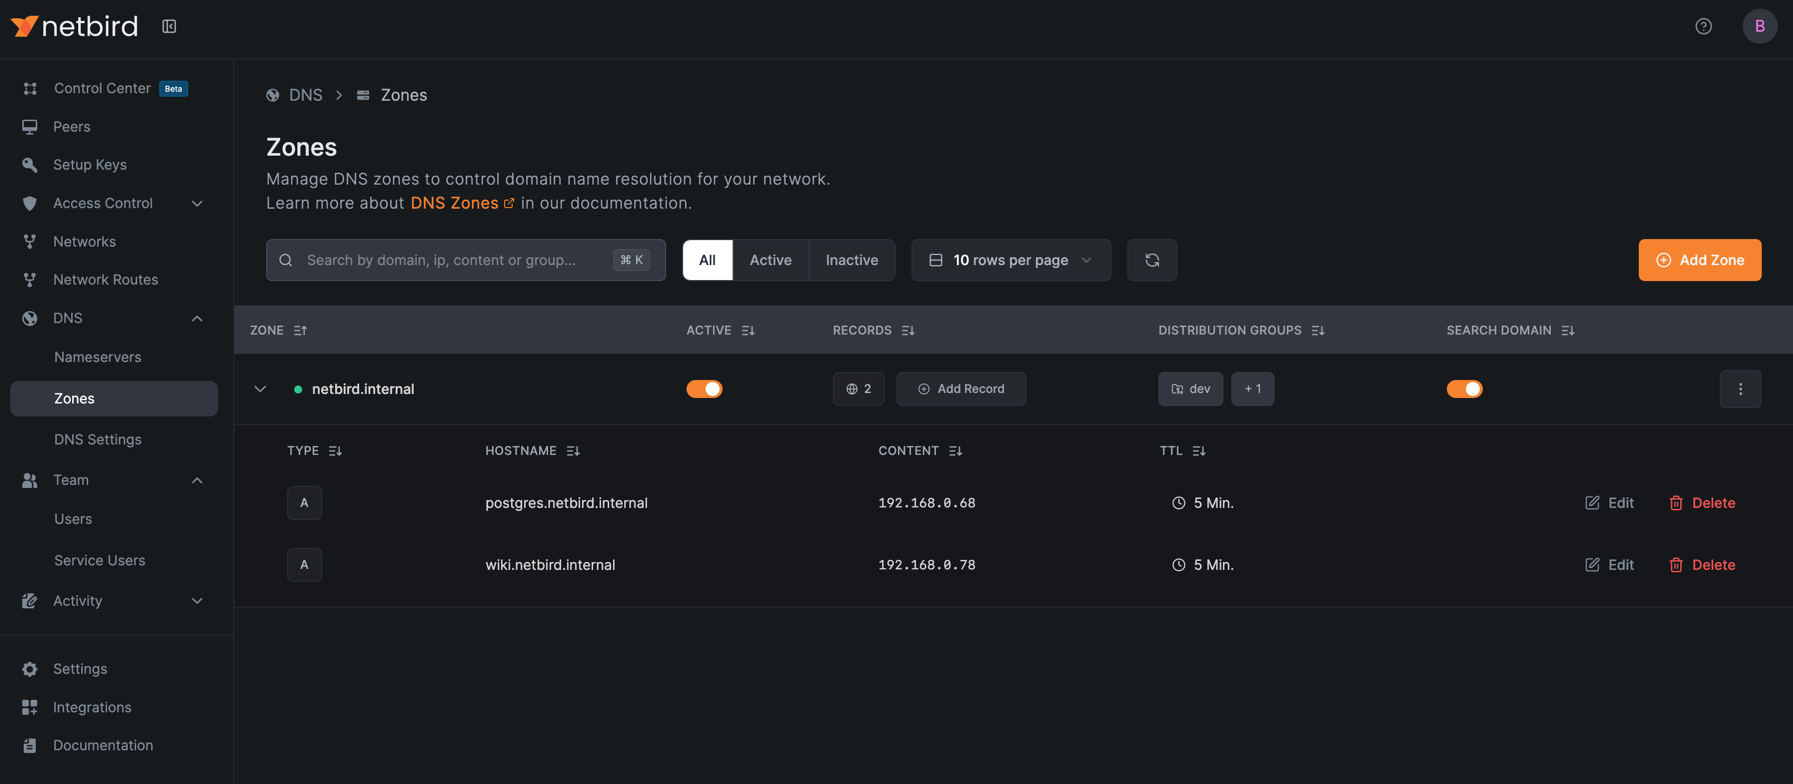Open the netbird.internal row three-dot menu

click(1739, 389)
